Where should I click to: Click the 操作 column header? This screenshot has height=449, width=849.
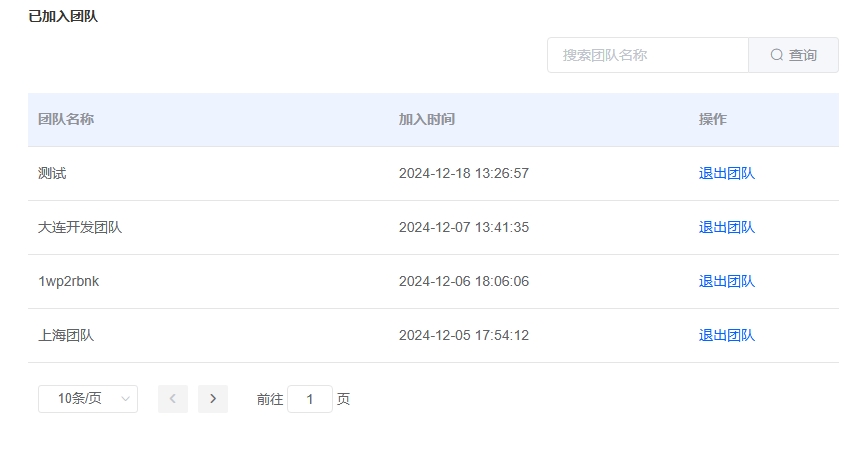(x=713, y=119)
